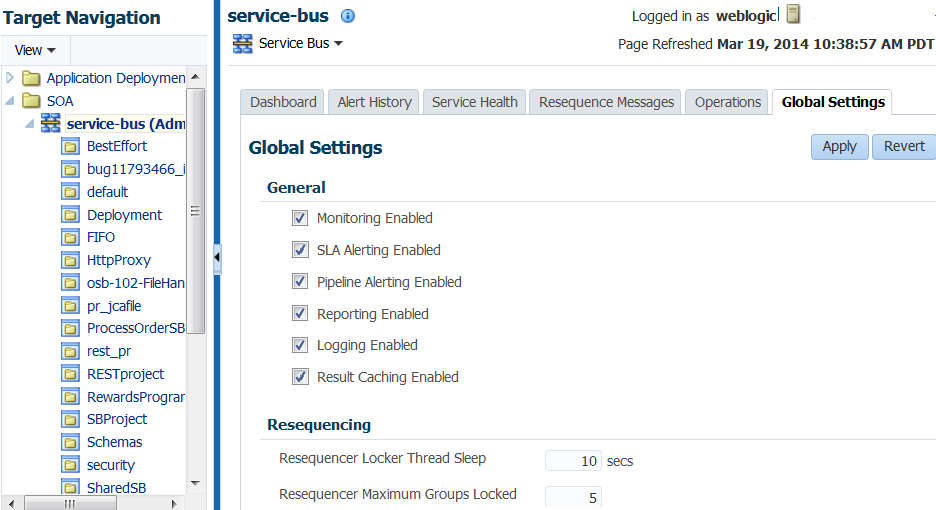Image resolution: width=936 pixels, height=510 pixels.
Task: Click the Apply button
Action: click(x=839, y=146)
